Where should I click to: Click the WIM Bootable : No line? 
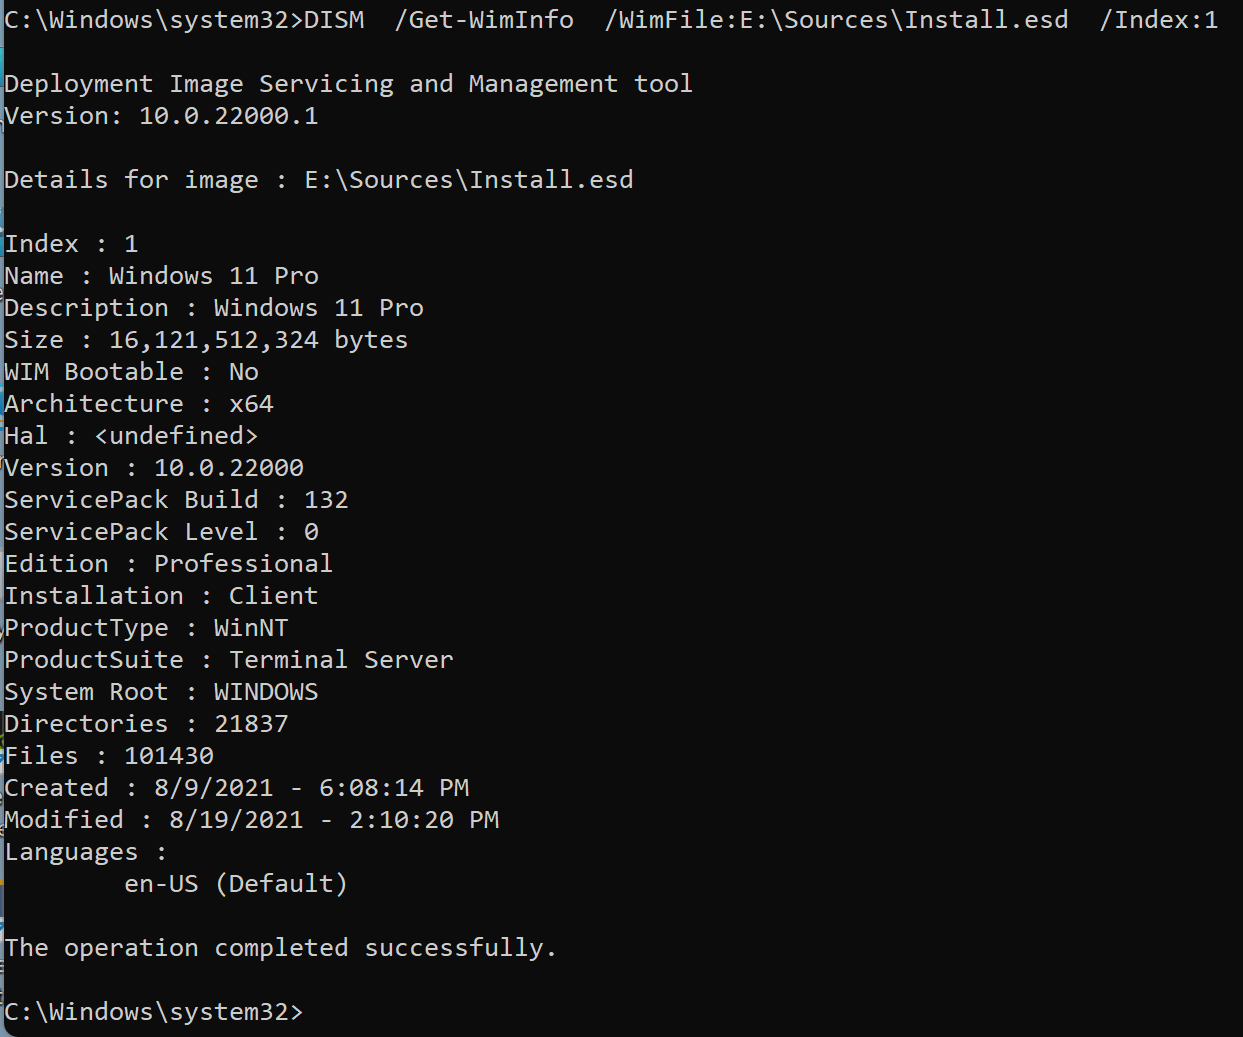131,372
